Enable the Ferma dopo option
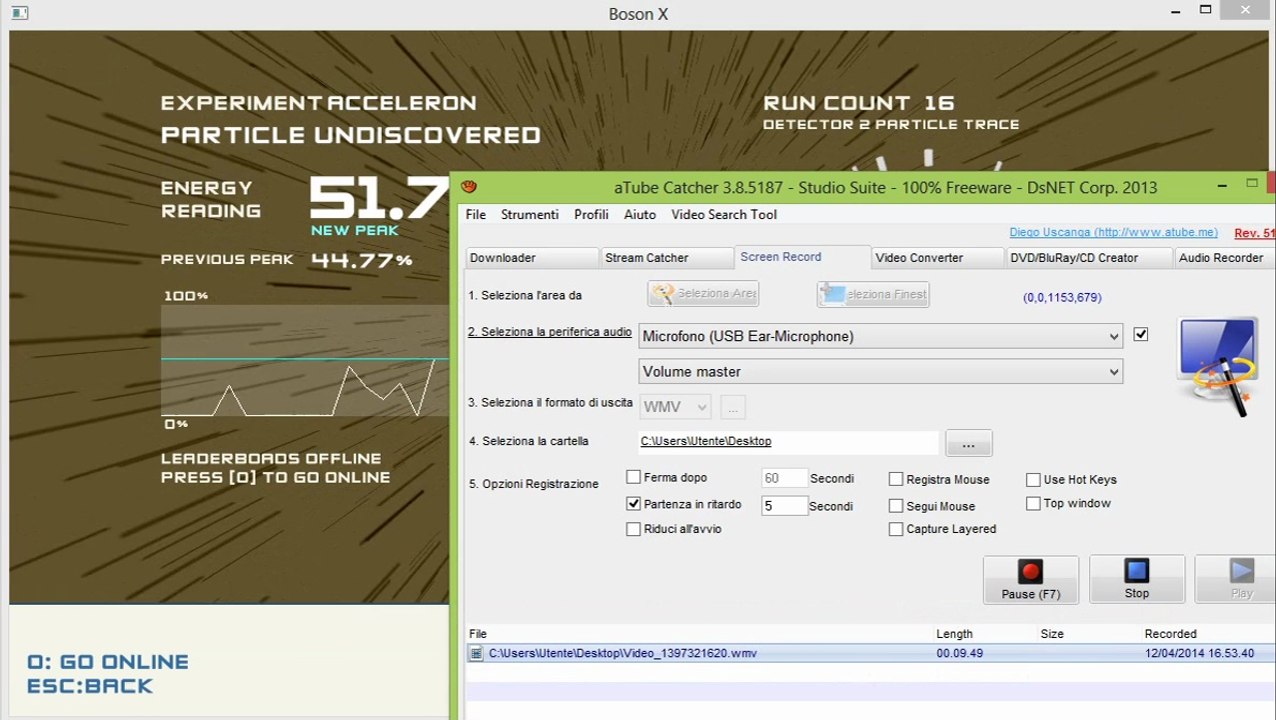The width and height of the screenshot is (1276, 720). (633, 478)
